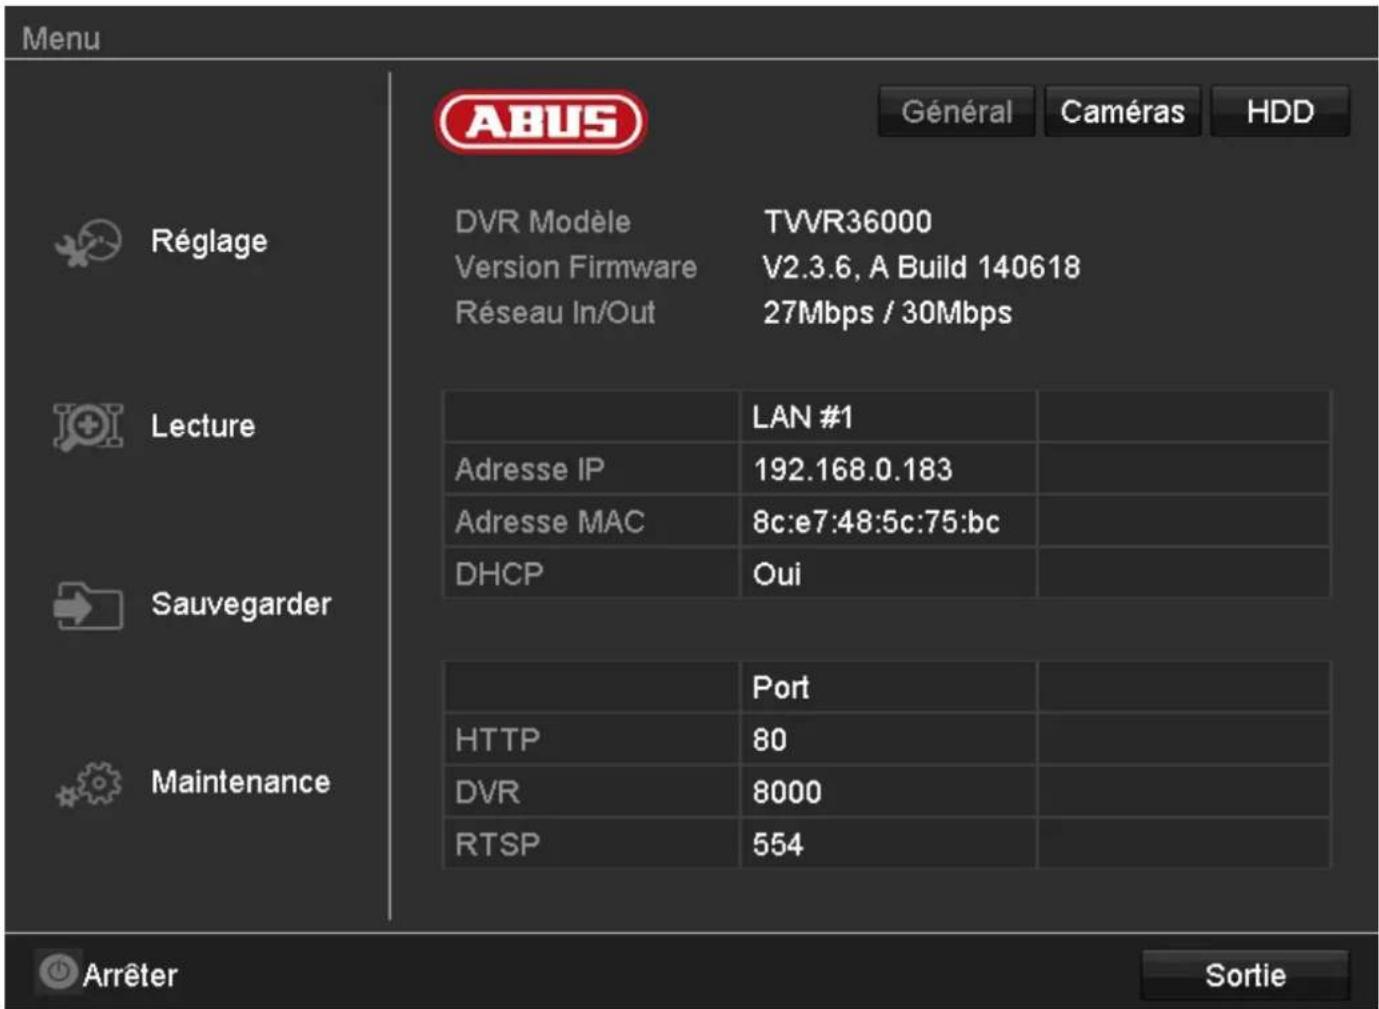Switch to the Caméras tab

click(x=1122, y=111)
